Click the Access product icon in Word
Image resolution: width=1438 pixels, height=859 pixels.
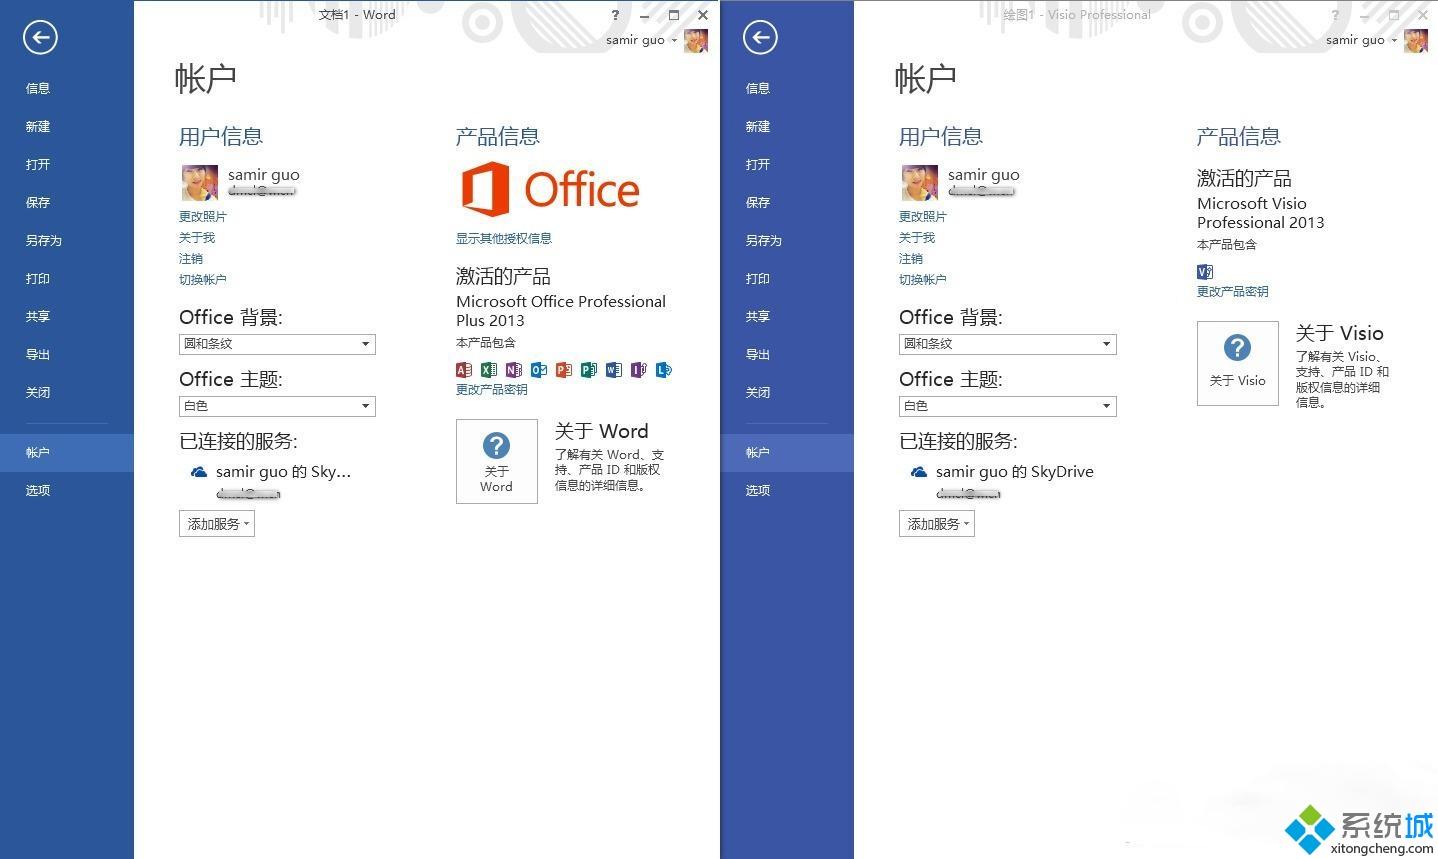click(464, 370)
